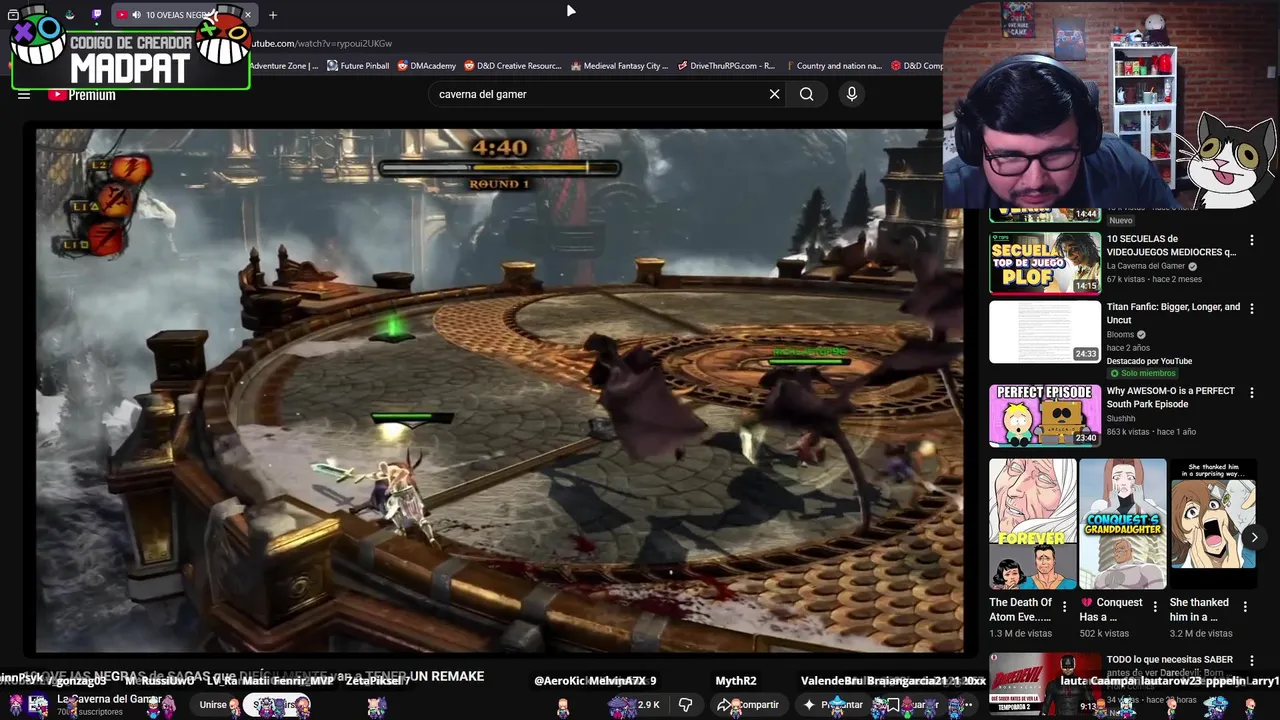Click the Preguntar ask button
This screenshot has height=720, width=1280.
pos(832,705)
